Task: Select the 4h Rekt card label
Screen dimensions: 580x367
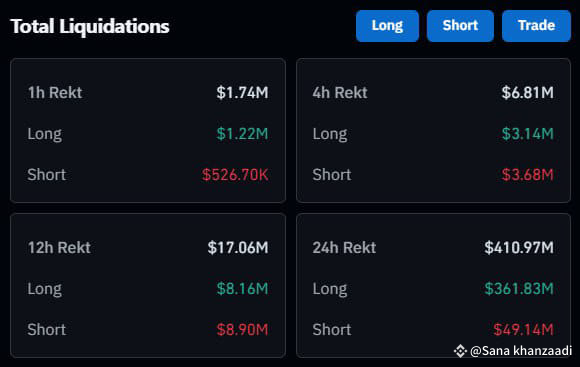Action: click(x=340, y=92)
